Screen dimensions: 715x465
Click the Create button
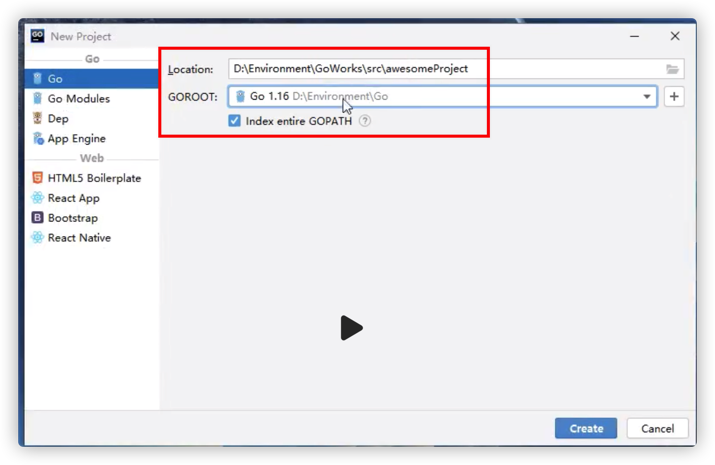pyautogui.click(x=586, y=429)
